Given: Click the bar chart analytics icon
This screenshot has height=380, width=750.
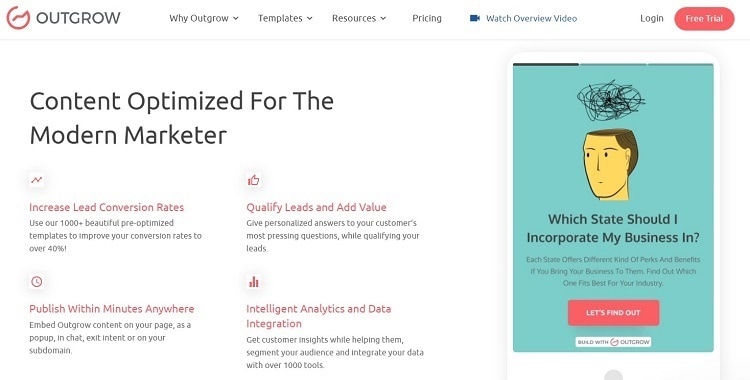Looking at the screenshot, I should click(x=254, y=281).
